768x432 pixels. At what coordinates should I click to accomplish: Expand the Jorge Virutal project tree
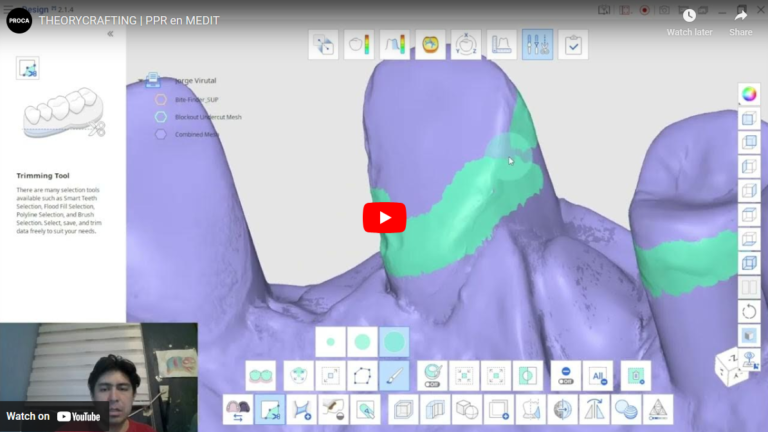[141, 80]
